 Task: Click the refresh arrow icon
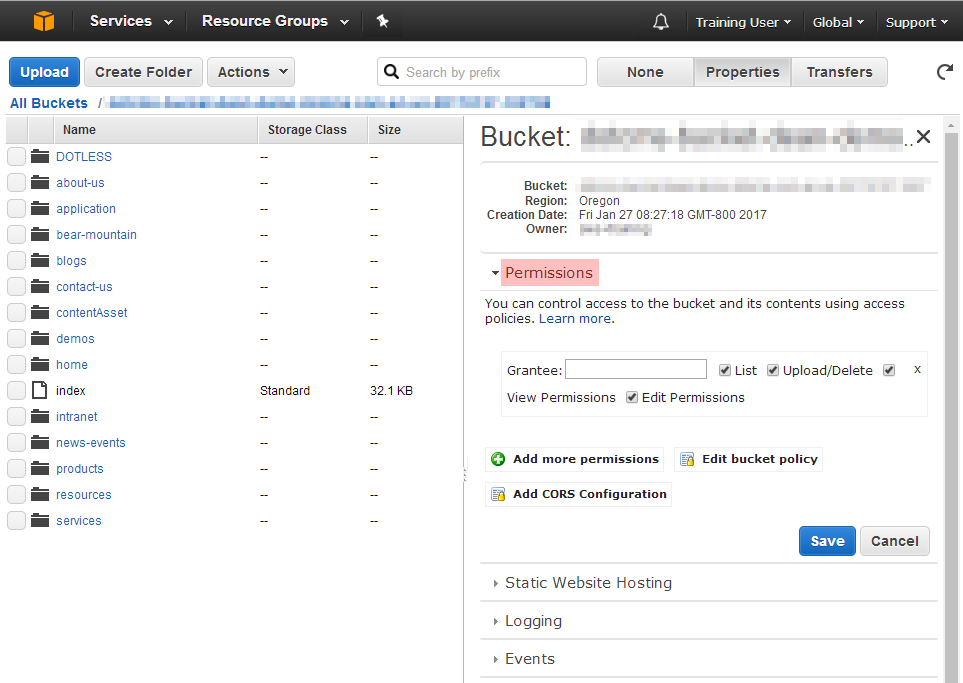[x=944, y=72]
